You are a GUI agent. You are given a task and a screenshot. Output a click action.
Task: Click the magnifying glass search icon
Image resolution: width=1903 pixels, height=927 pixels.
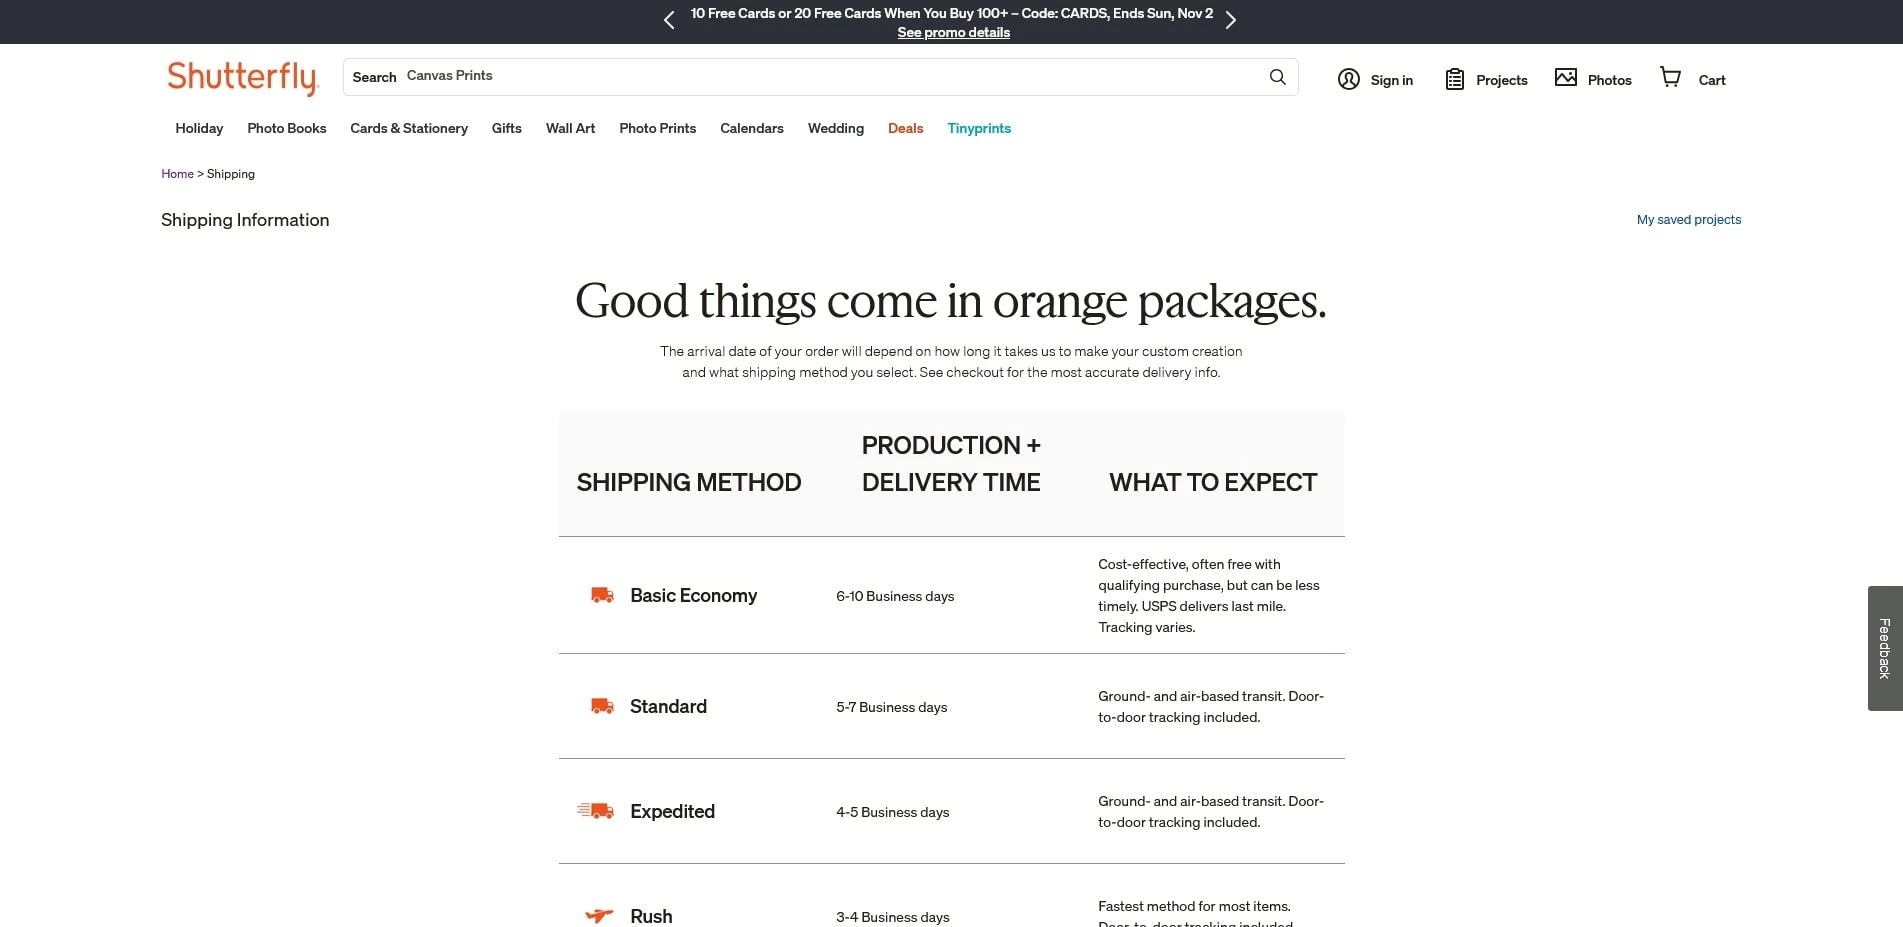click(x=1277, y=77)
